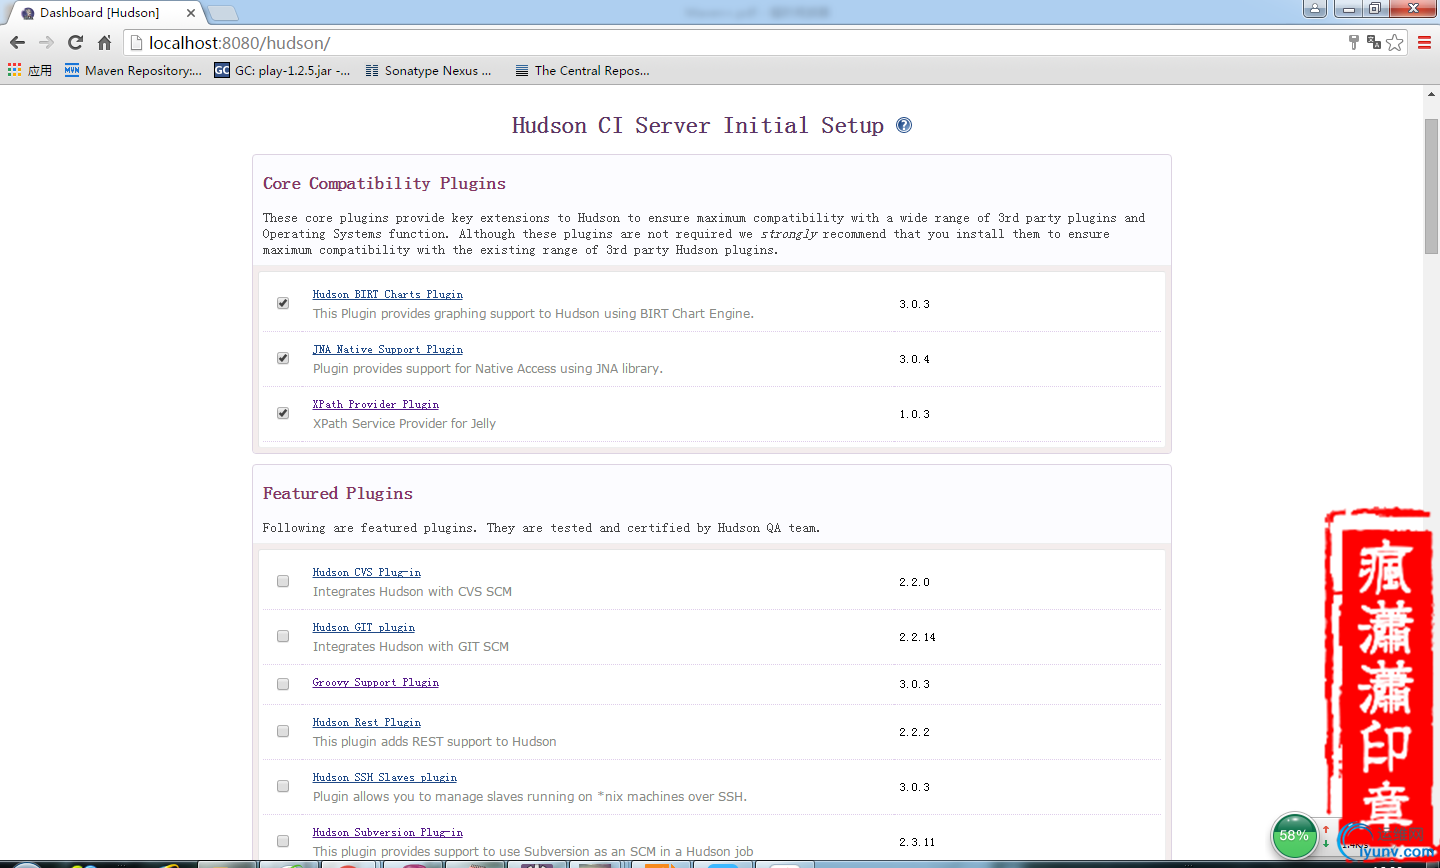
Task: Click the user profile icon in title bar
Action: click(1315, 9)
